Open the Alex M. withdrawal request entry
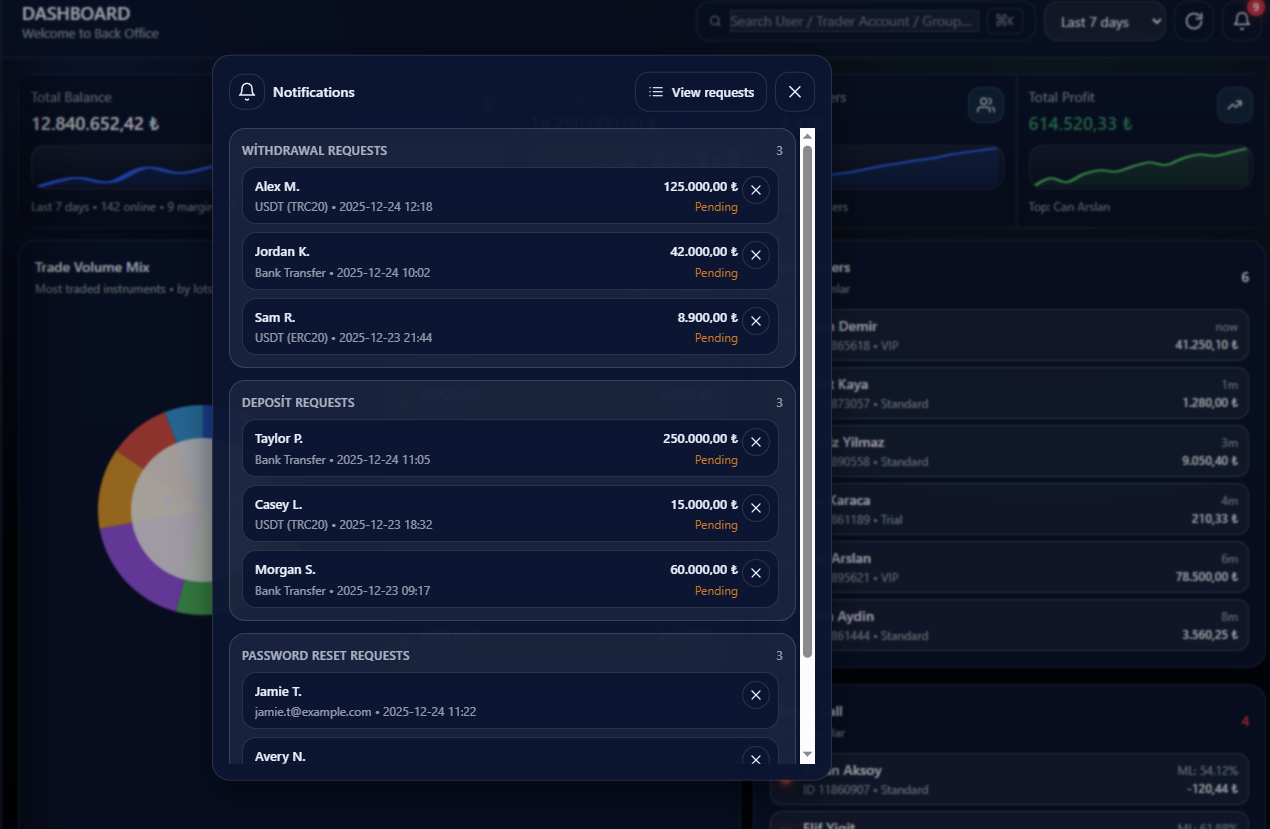This screenshot has width=1270, height=829. coord(450,196)
